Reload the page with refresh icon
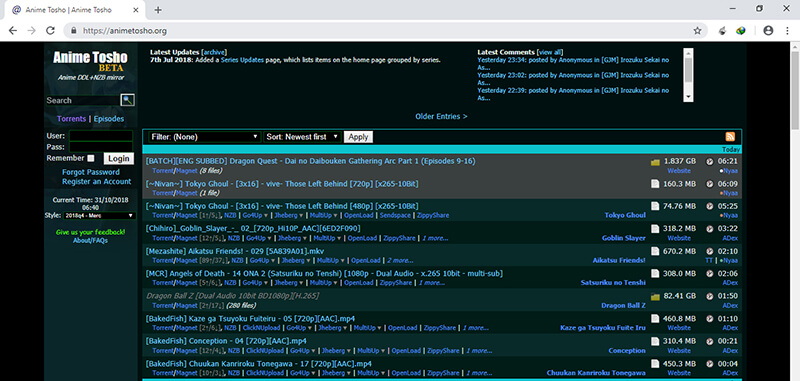This screenshot has height=381, width=800. click(50, 31)
